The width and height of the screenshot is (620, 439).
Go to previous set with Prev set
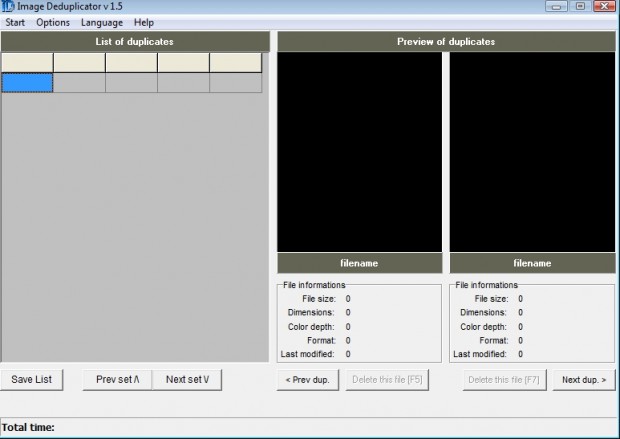[x=117, y=380]
